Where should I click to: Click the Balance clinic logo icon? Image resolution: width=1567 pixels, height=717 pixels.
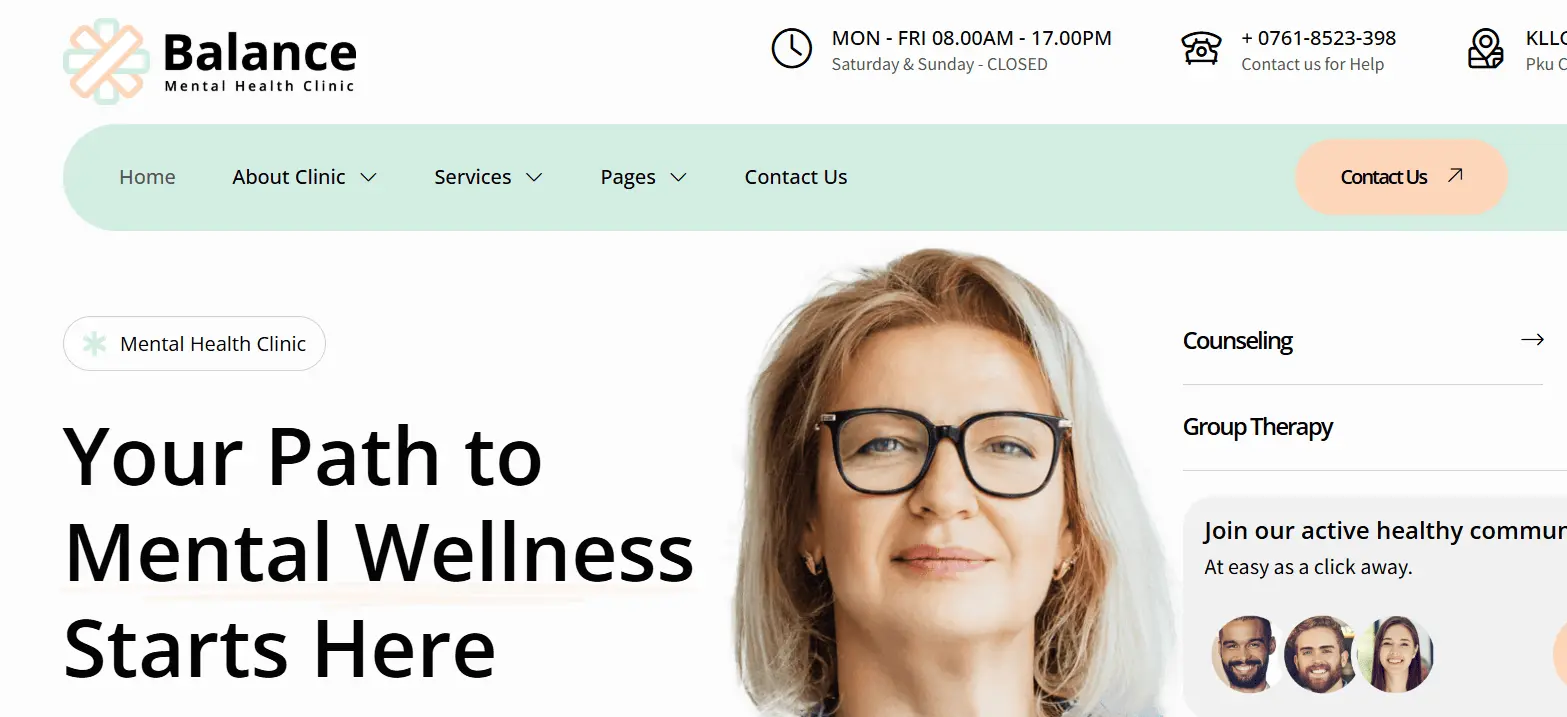(107, 61)
